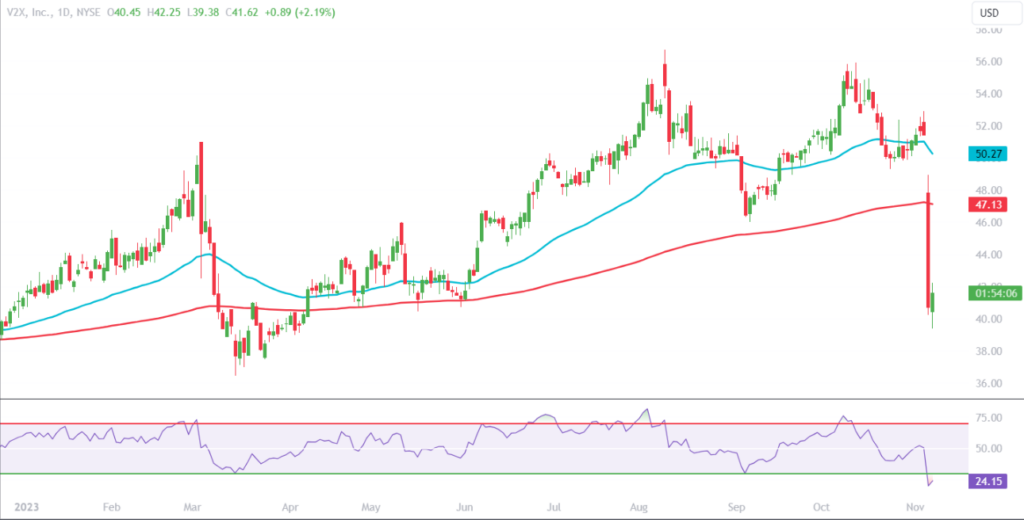
Task: Open the USD currency selector
Action: (x=995, y=12)
